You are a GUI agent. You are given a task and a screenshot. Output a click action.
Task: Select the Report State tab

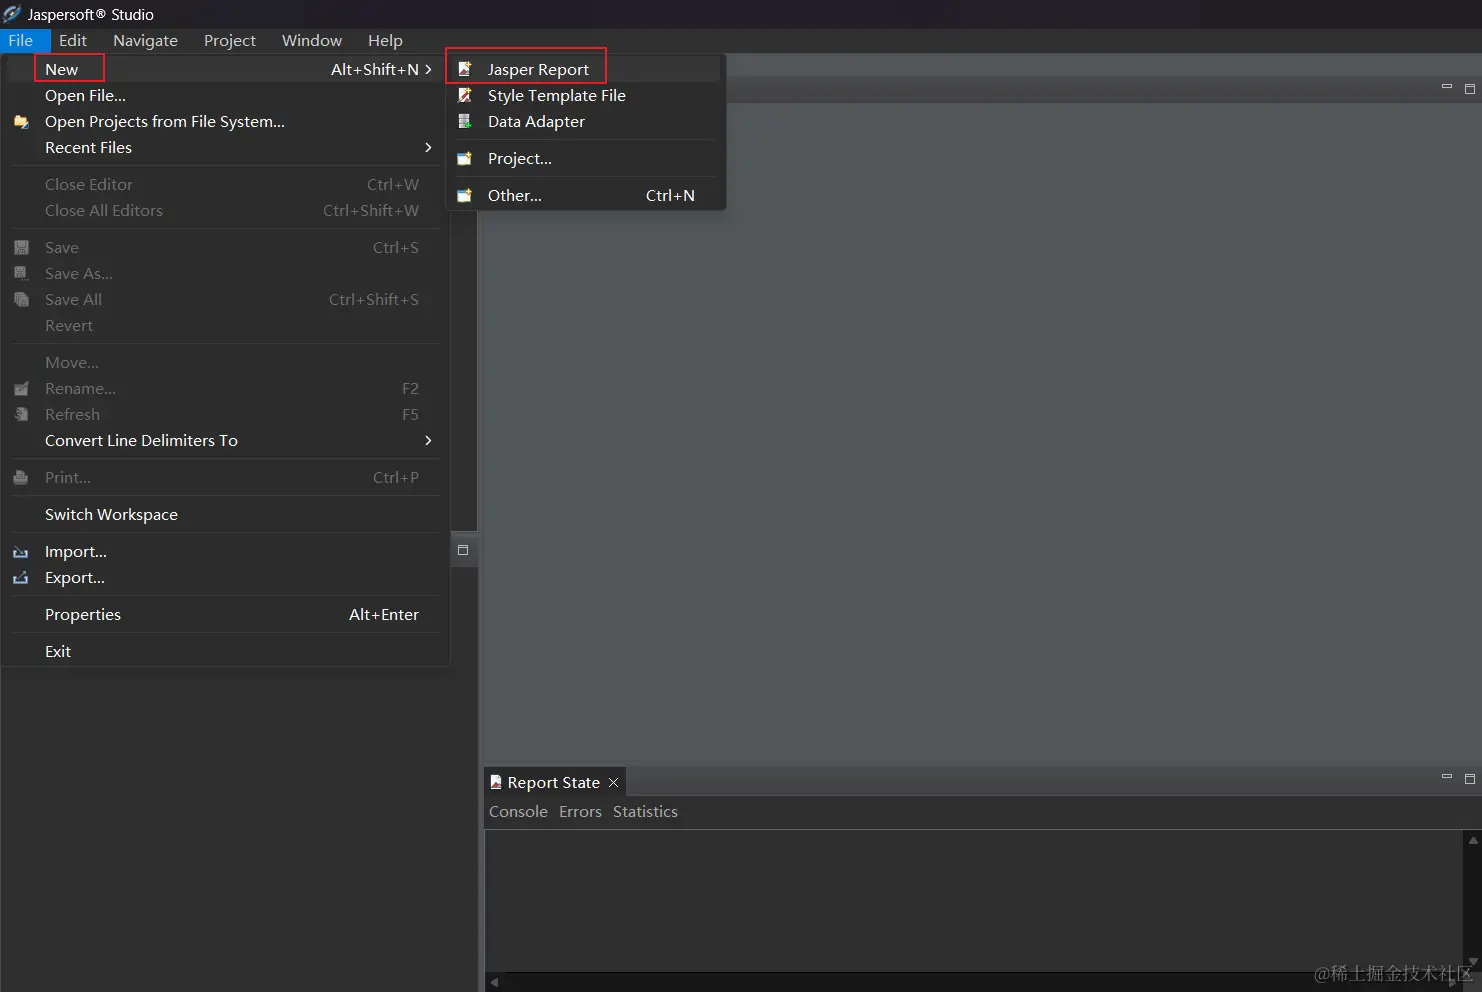coord(554,782)
